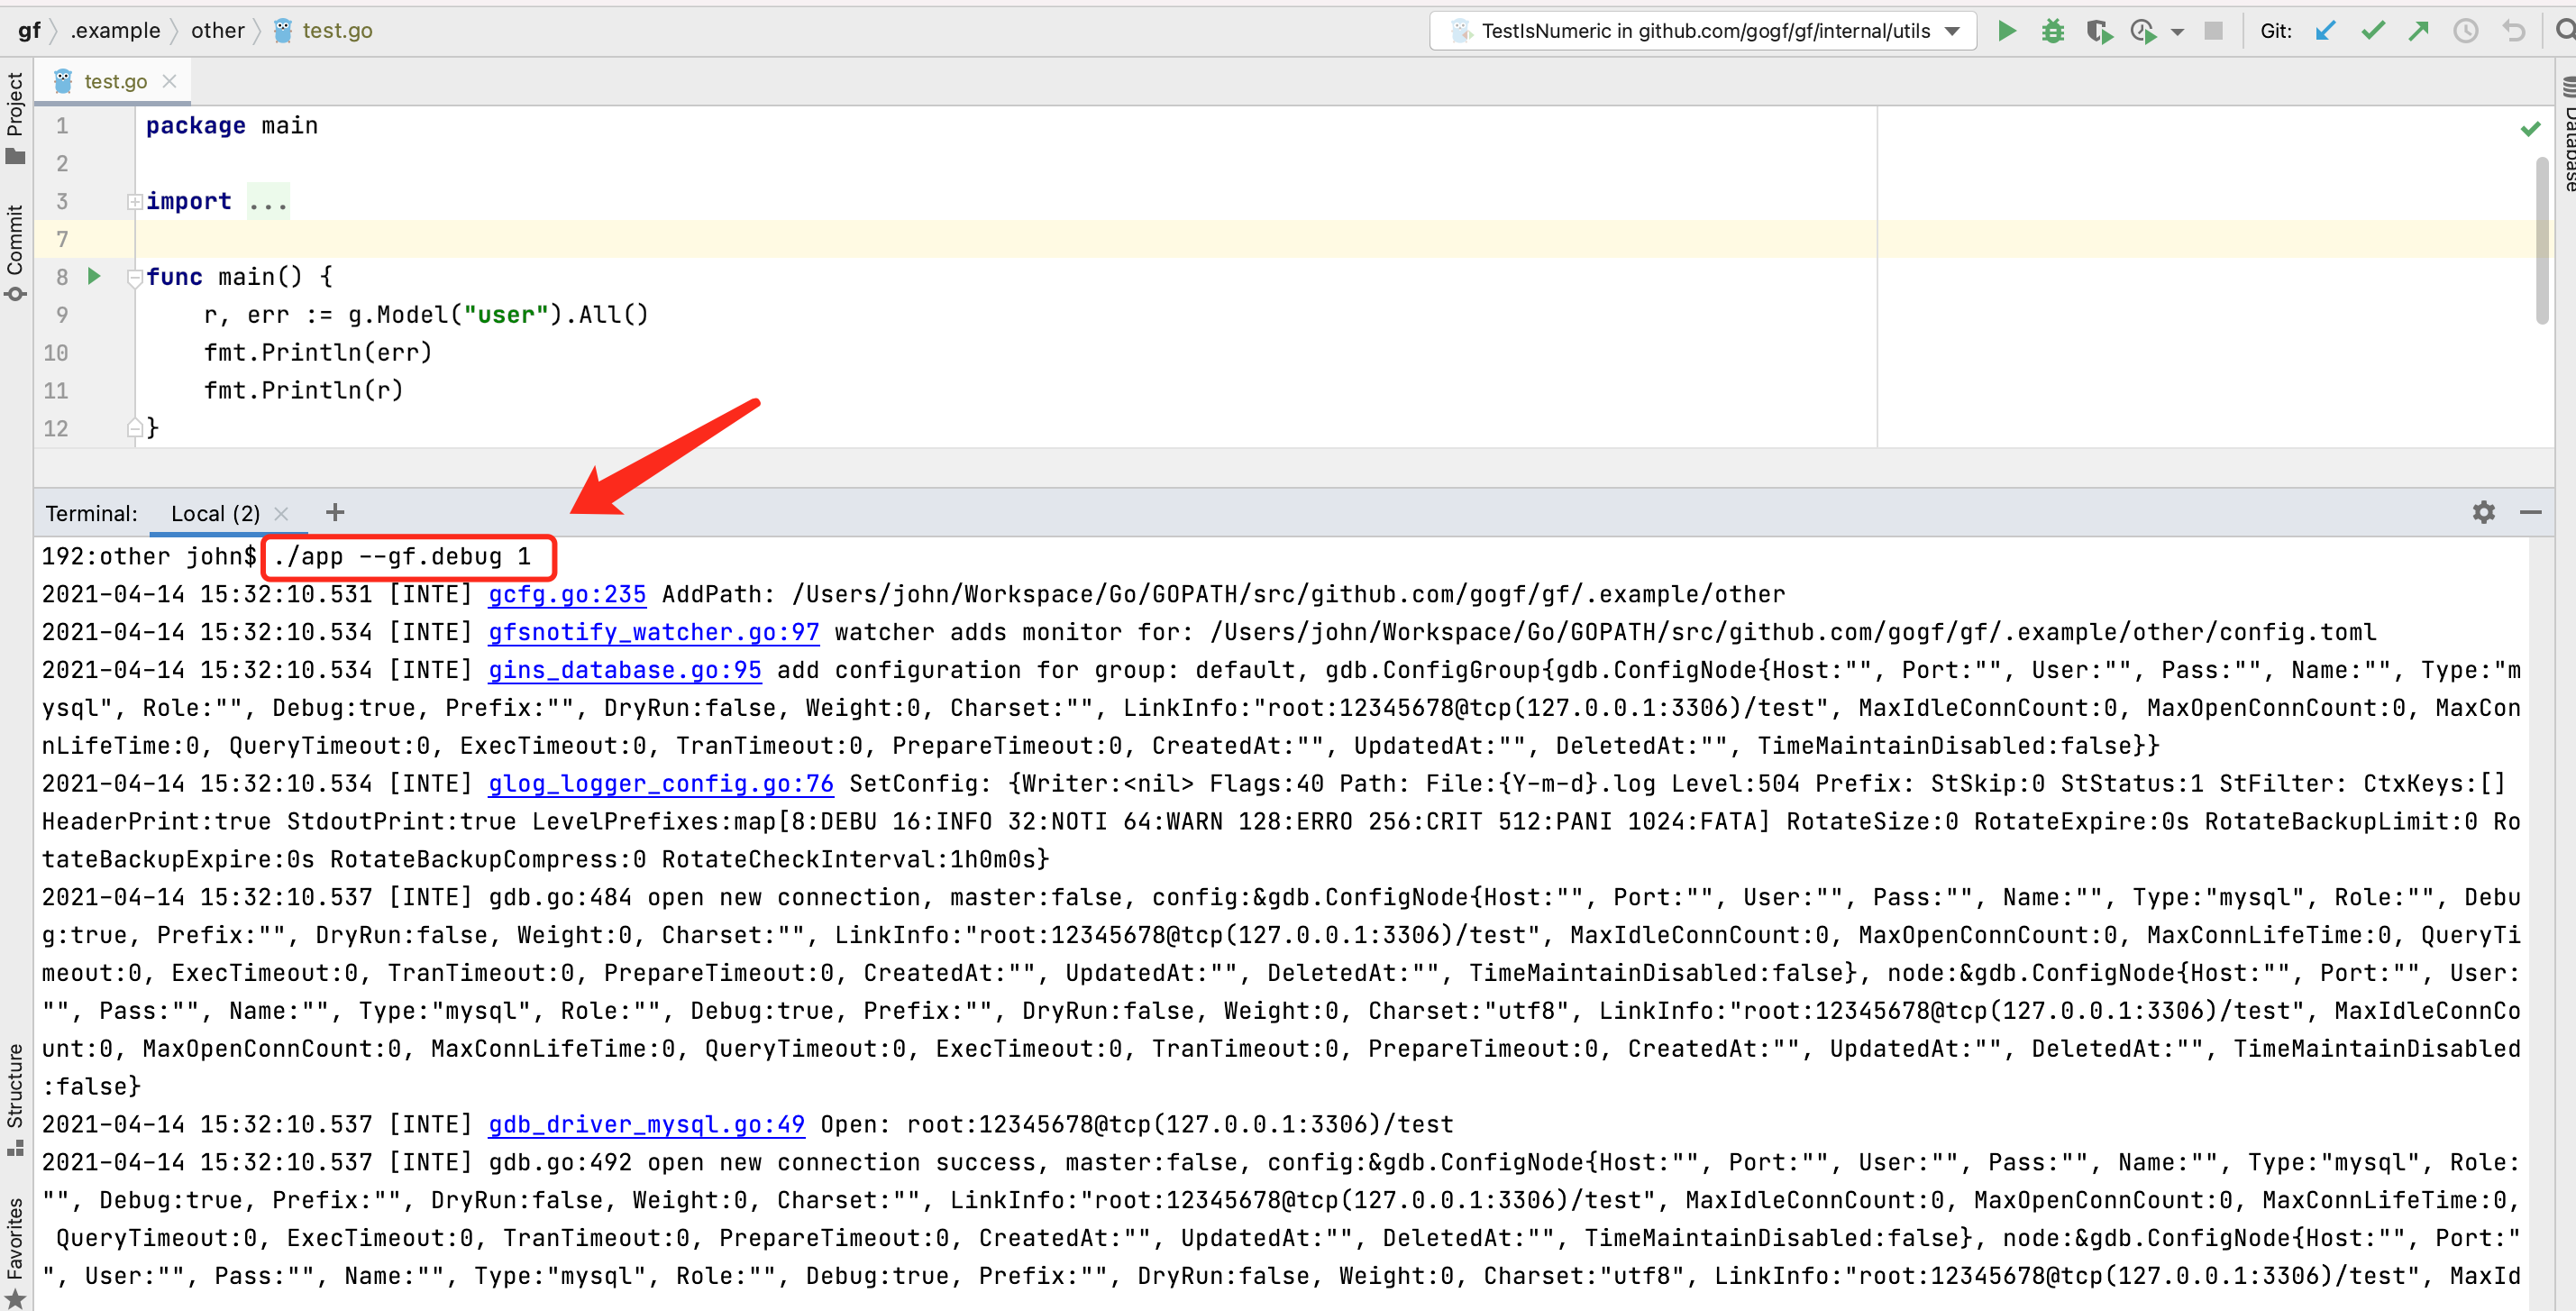Expand the folded import block
The height and width of the screenshot is (1311, 2576).
pyautogui.click(x=134, y=202)
